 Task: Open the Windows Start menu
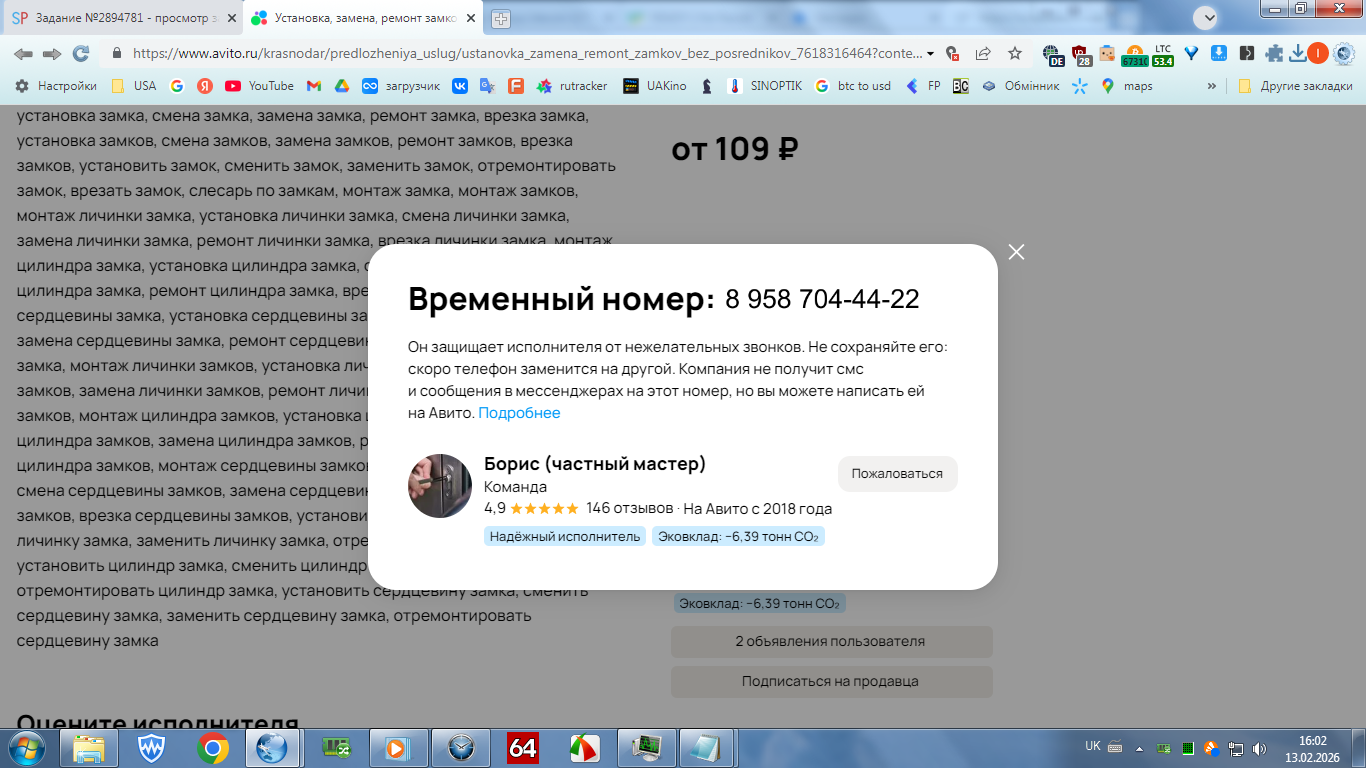click(26, 747)
